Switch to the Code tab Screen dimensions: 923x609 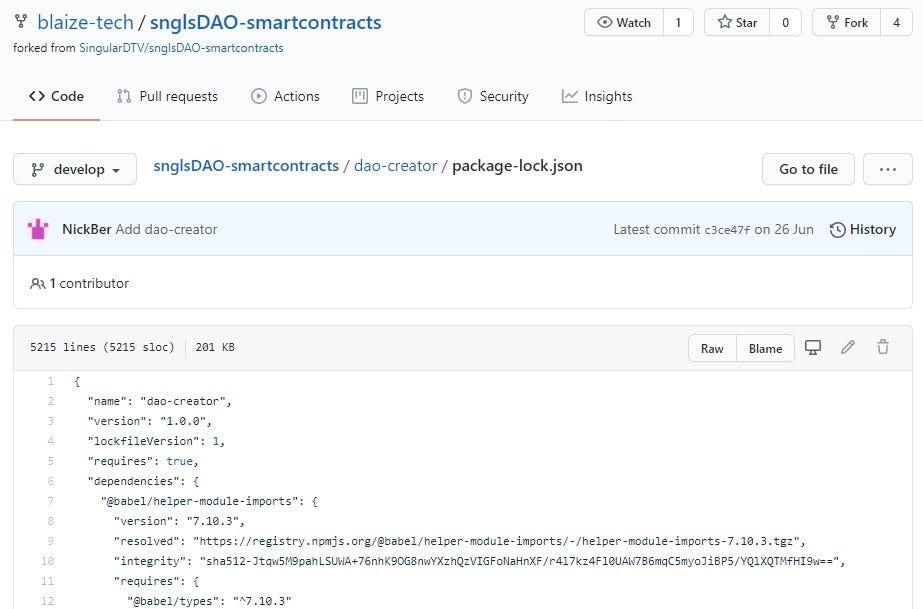(x=57, y=96)
